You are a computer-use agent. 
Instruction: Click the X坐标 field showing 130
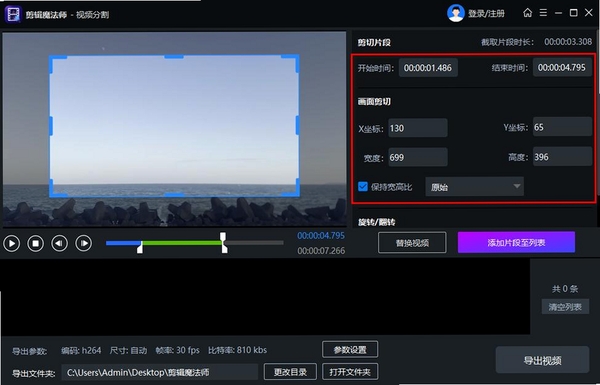tap(418, 128)
